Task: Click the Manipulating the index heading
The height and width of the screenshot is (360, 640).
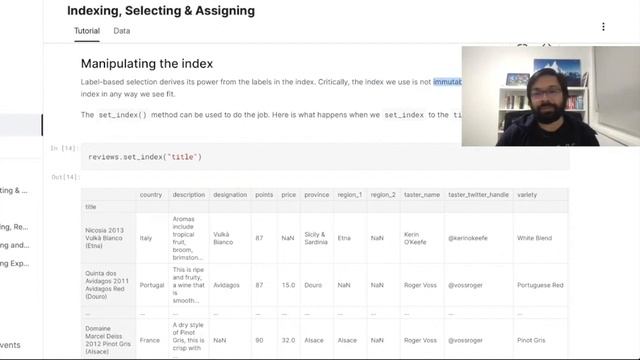Action: coord(147,64)
